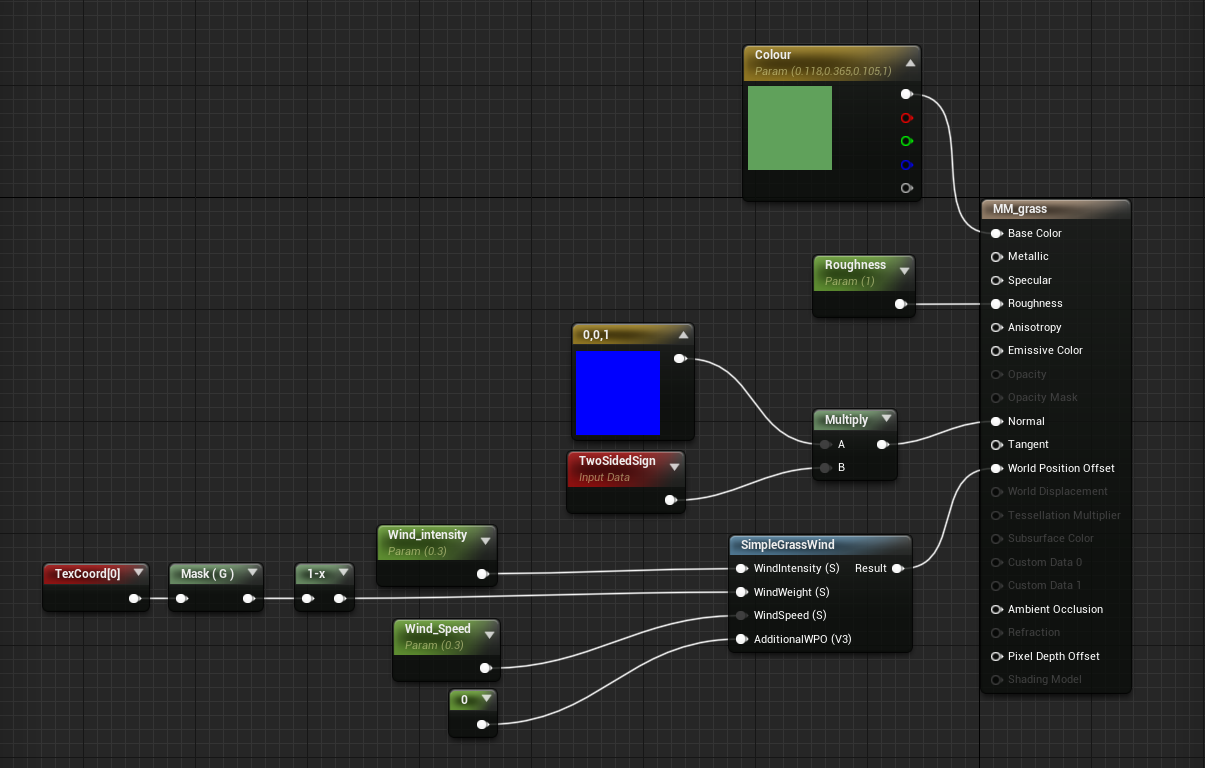Click the Colour node red channel output pin
The image size is (1205, 768).
(906, 118)
